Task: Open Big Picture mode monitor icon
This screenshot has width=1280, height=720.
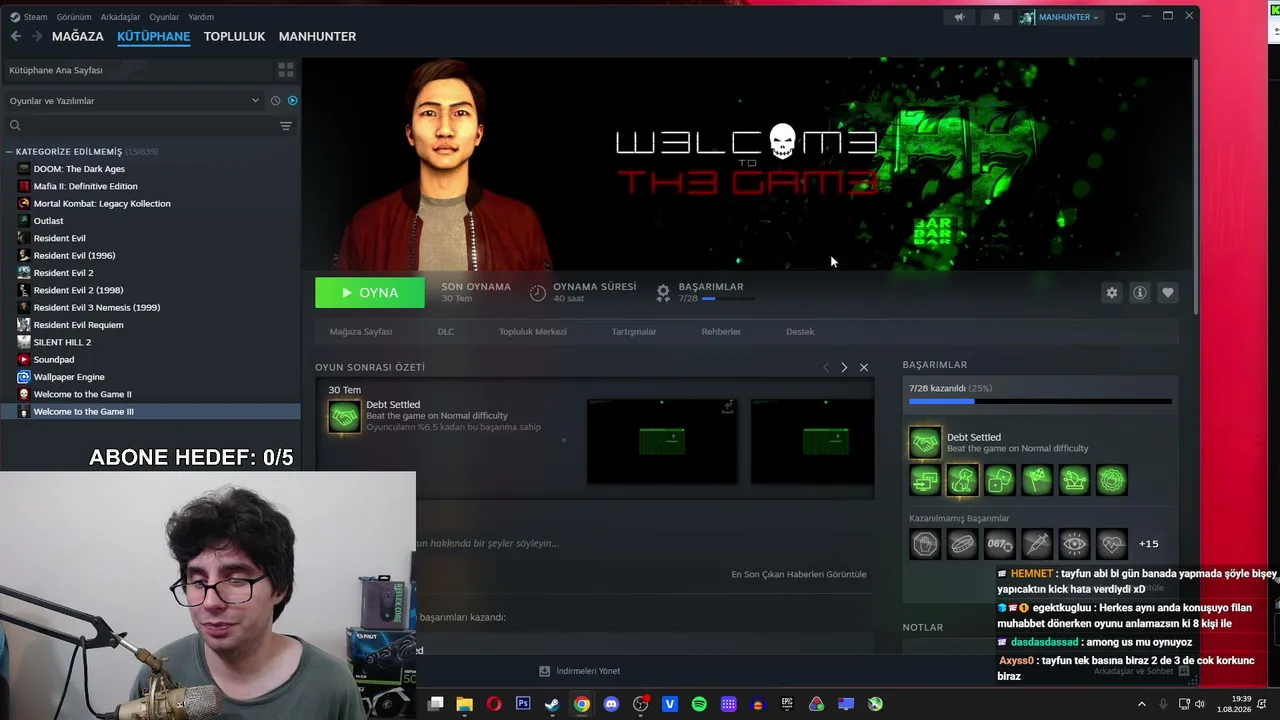Action: point(1120,17)
